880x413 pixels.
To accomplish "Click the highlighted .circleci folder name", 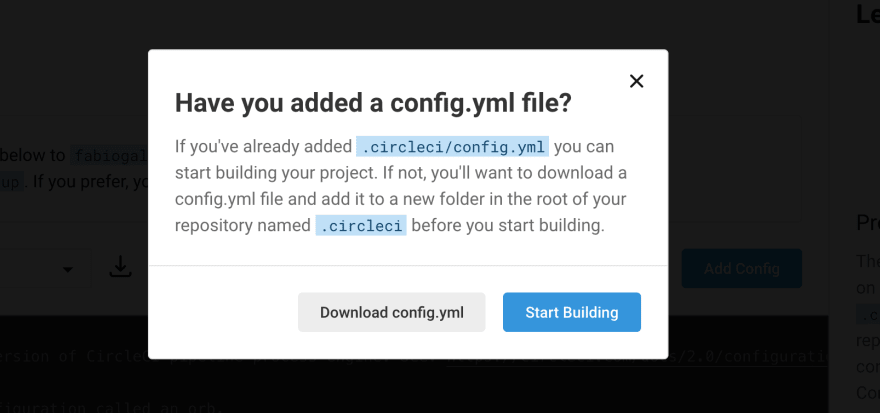I will 361,225.
